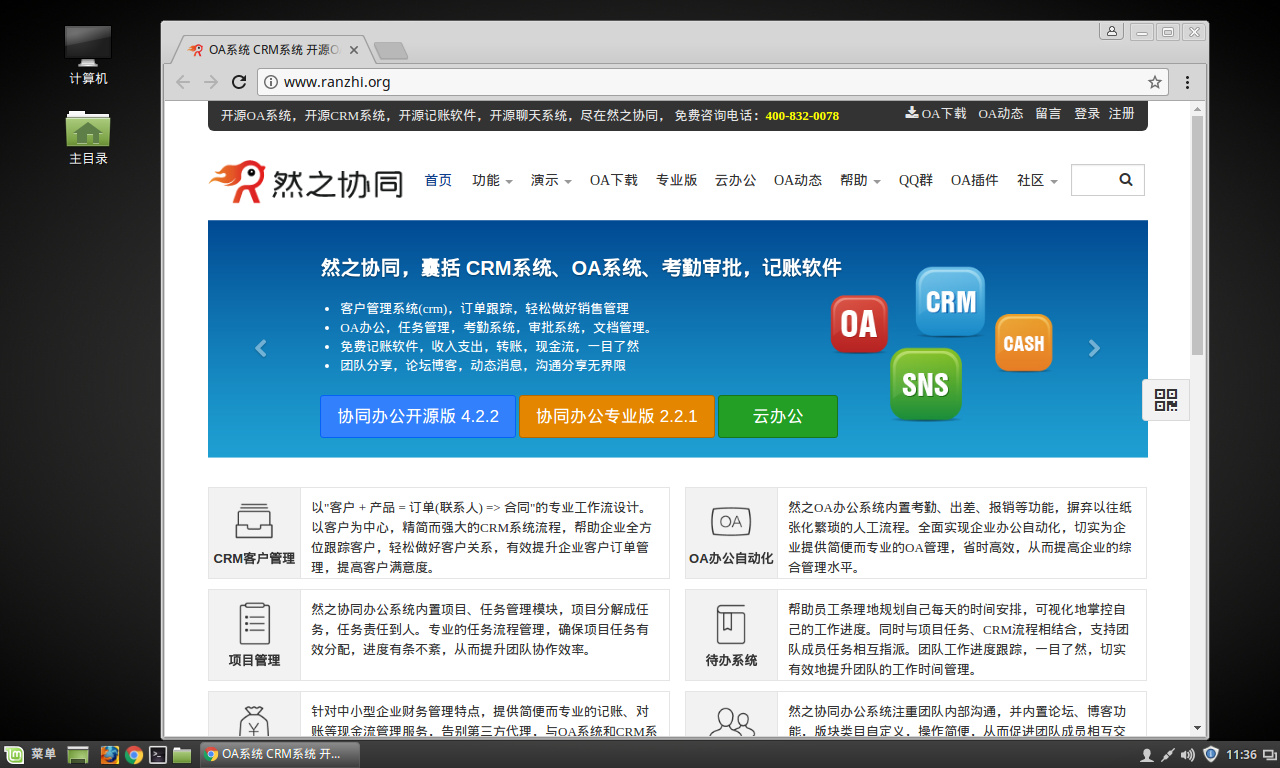1280x768 pixels.
Task: Open the OA插件 nav item
Action: [974, 181]
